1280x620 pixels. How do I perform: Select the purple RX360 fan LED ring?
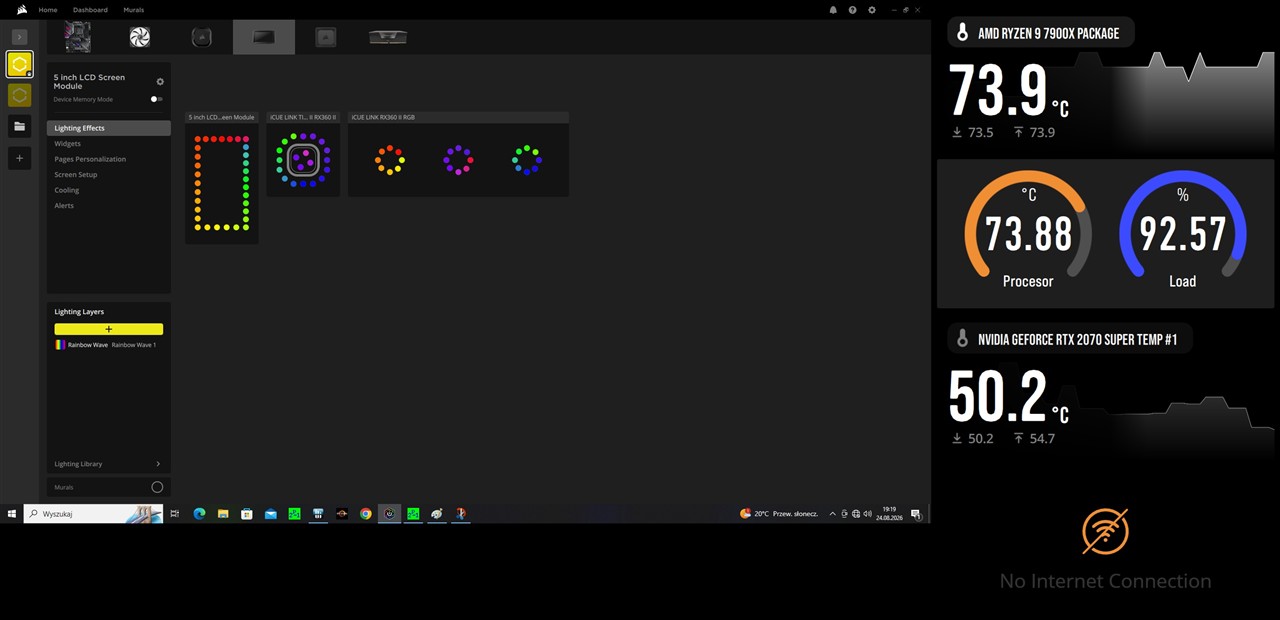click(458, 160)
